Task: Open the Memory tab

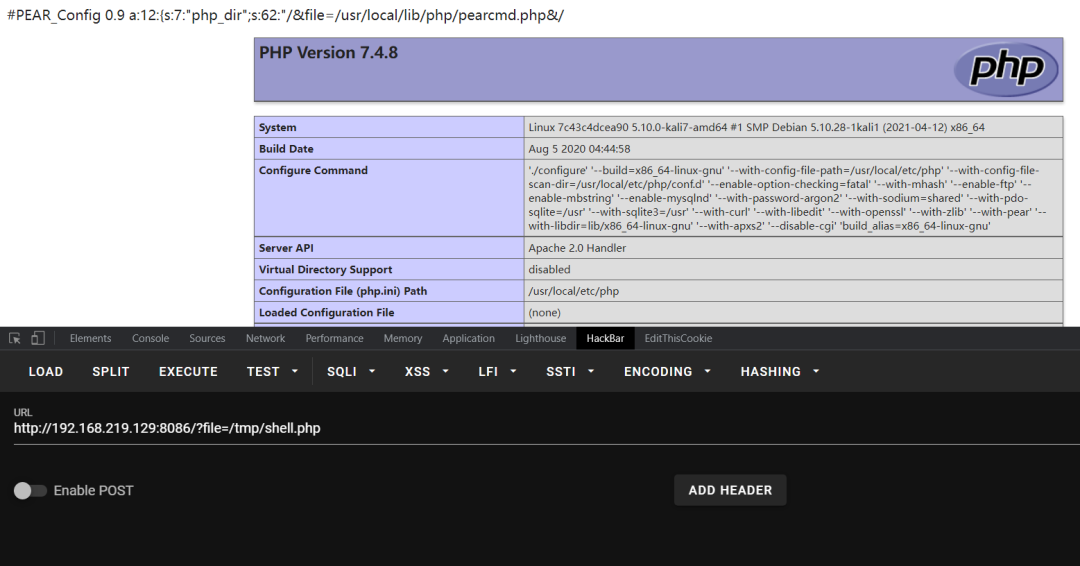Action: click(403, 338)
